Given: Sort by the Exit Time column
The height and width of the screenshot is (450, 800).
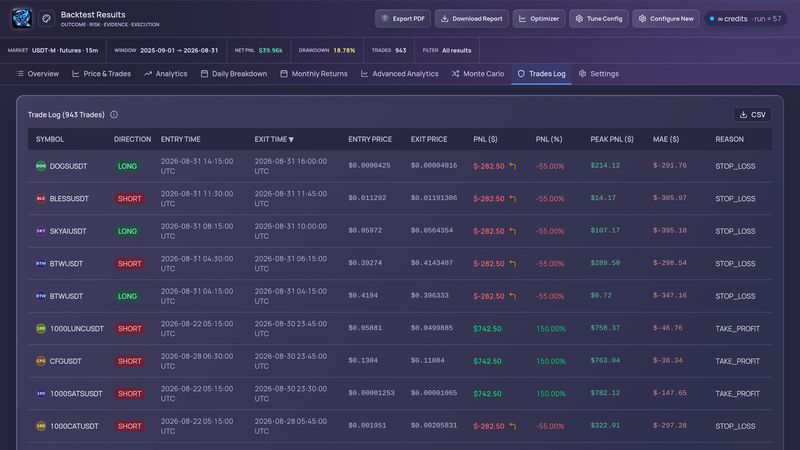Looking at the screenshot, I should 274,139.
